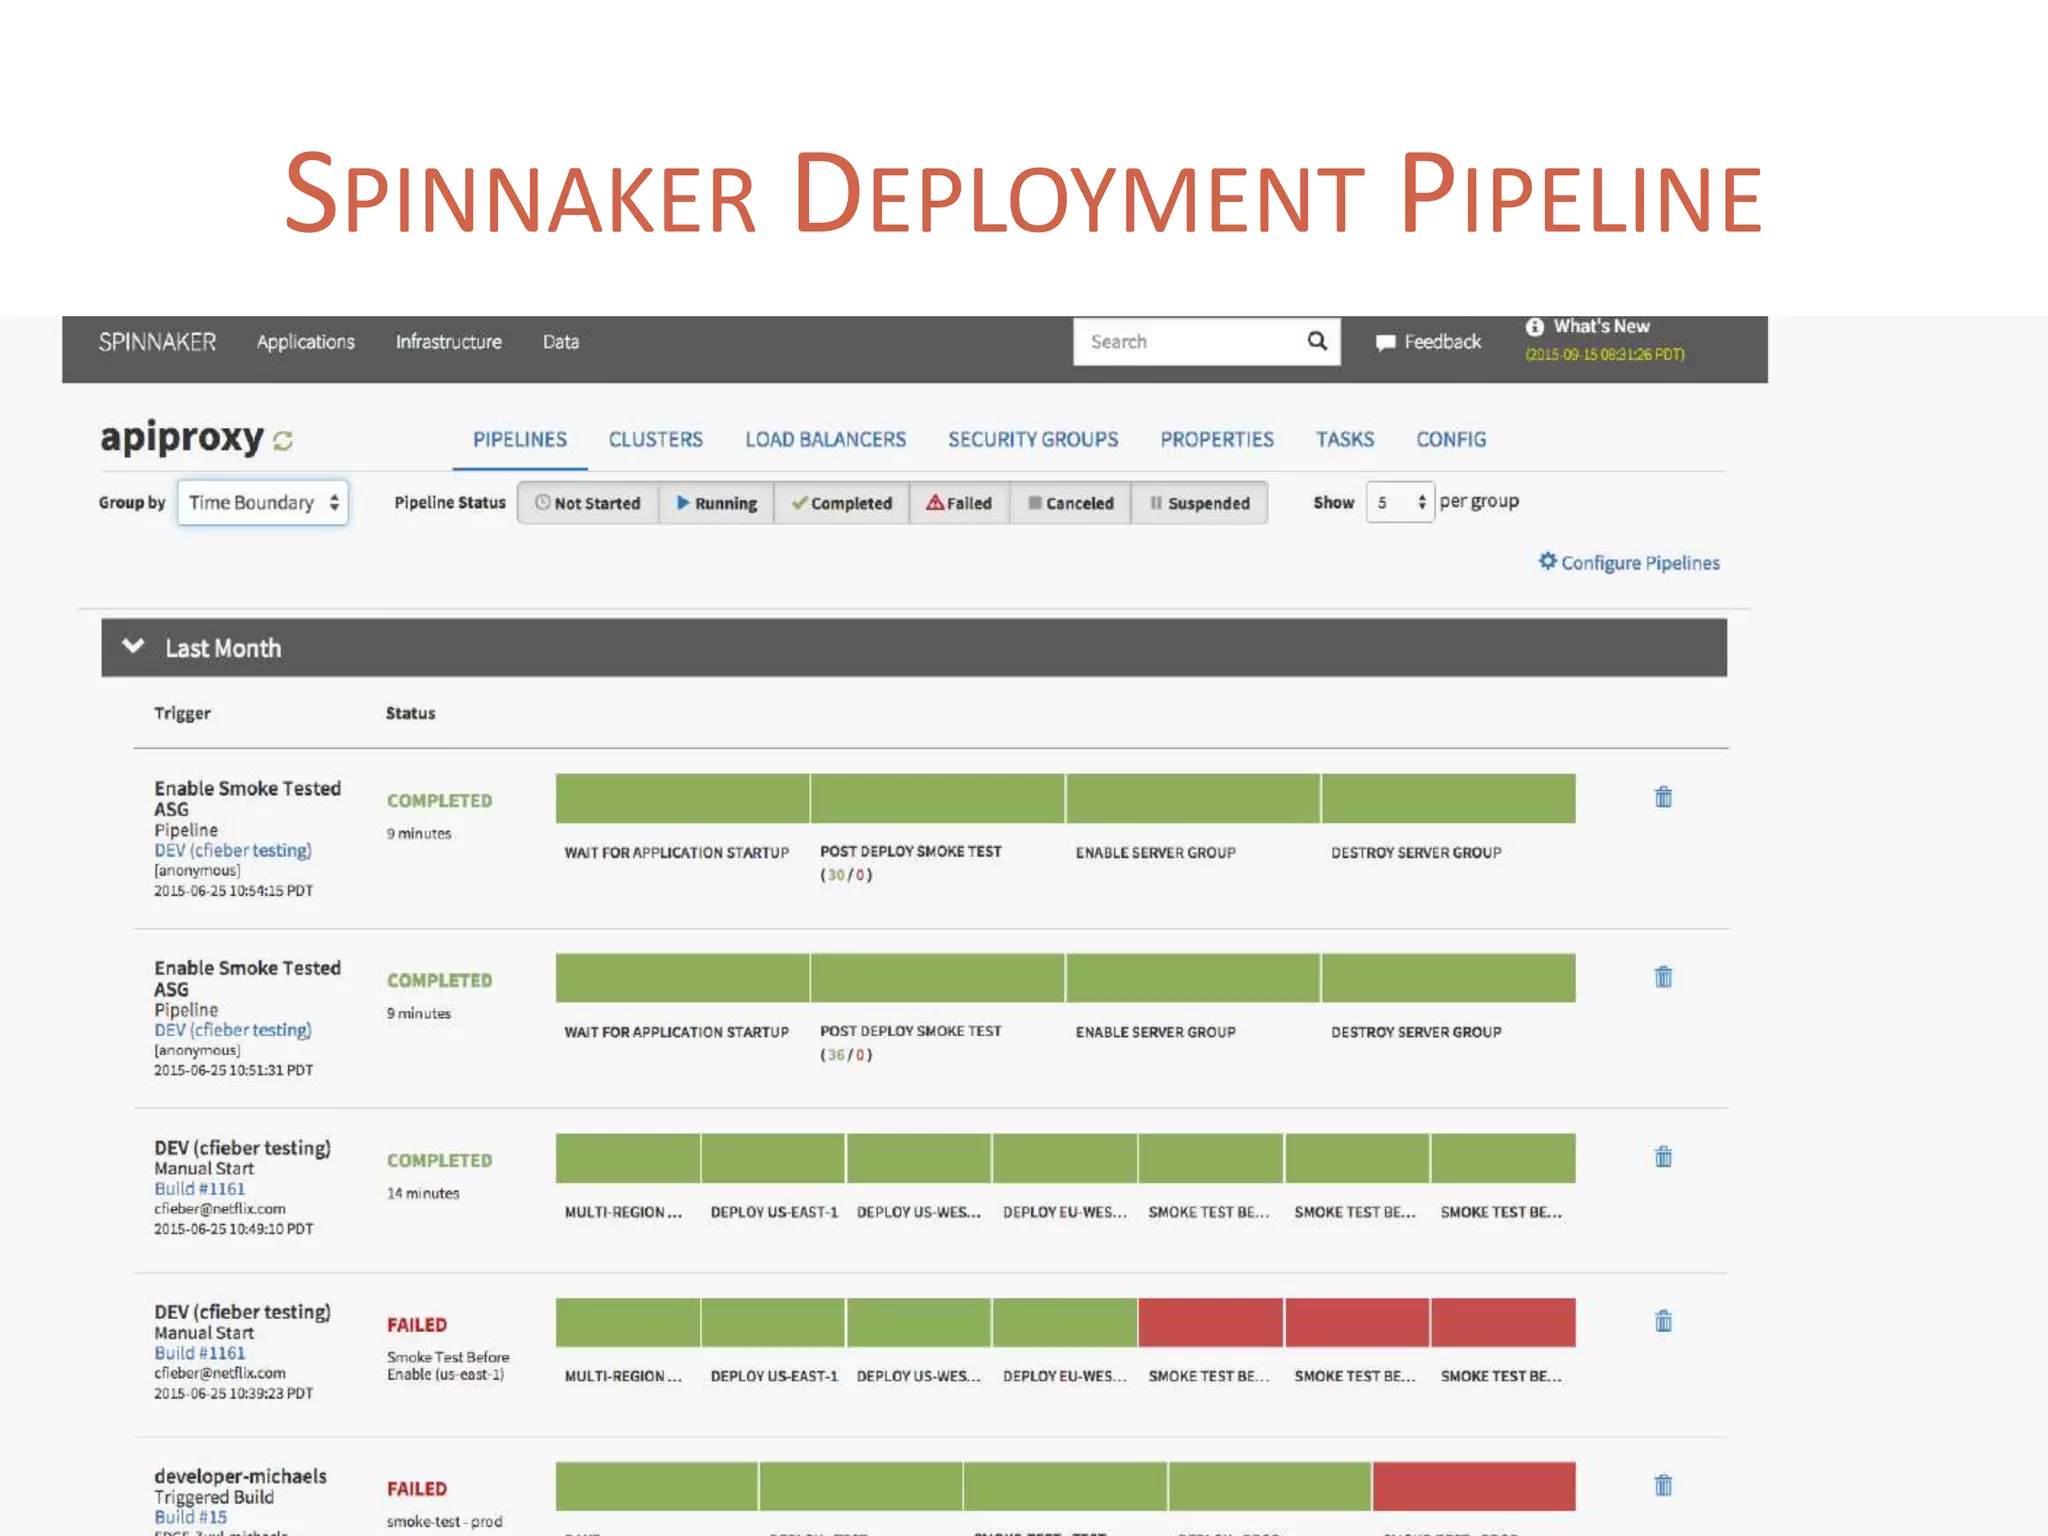Click the Configure Pipelines gear icon
Screen dimensions: 2048x1536
pyautogui.click(x=1547, y=561)
